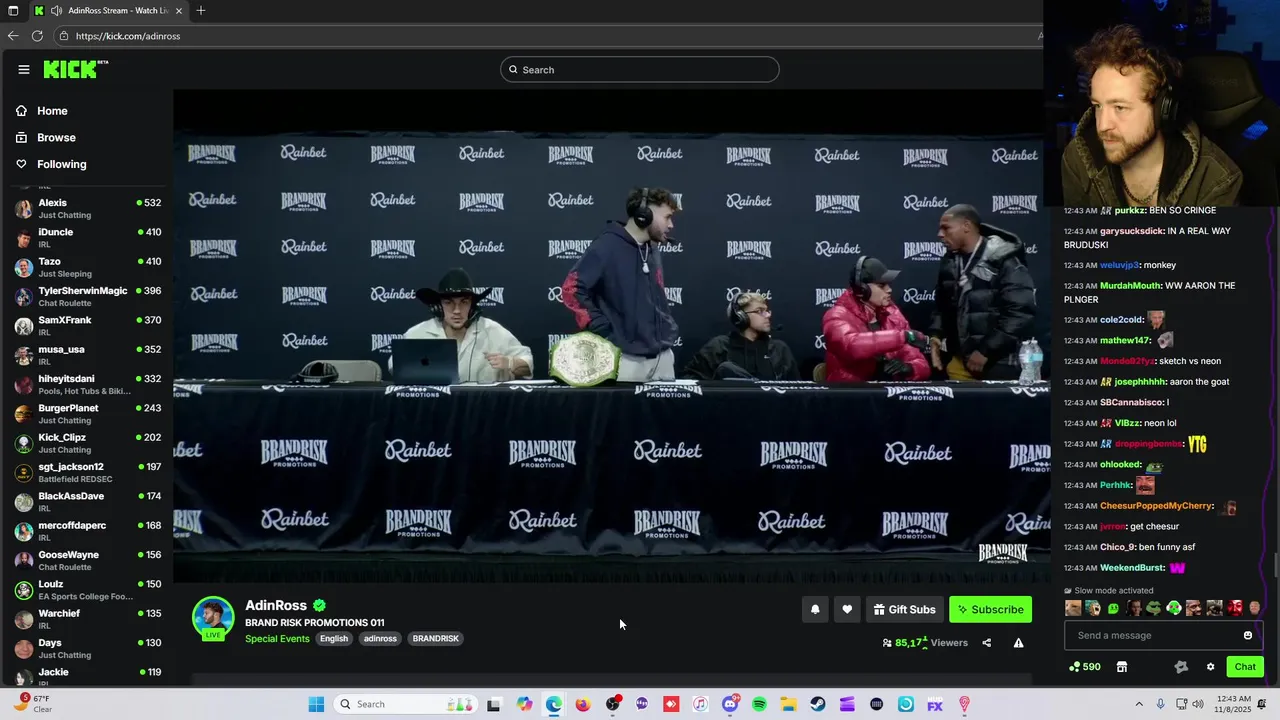Open Windows Start menu
1280x720 pixels.
[316, 704]
